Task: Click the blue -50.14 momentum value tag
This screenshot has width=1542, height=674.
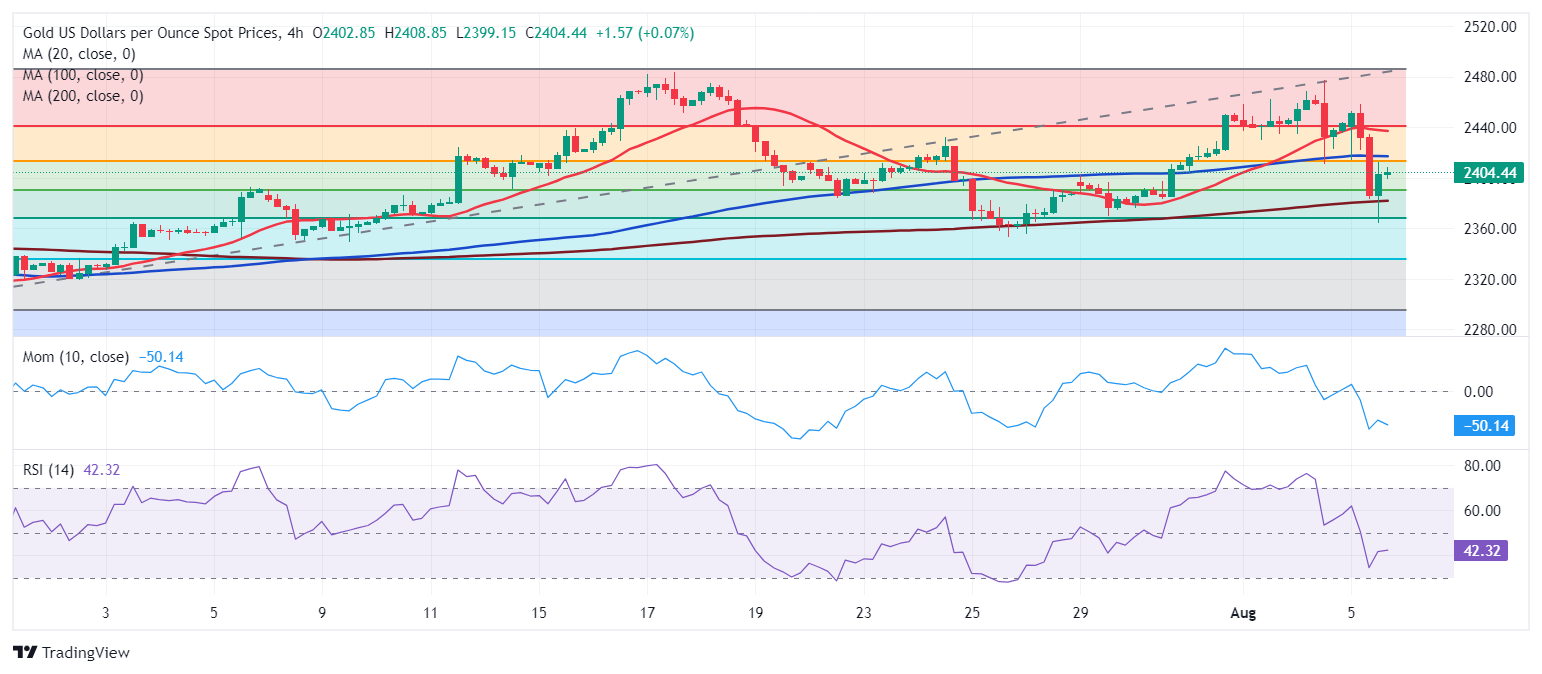Action: [1483, 427]
